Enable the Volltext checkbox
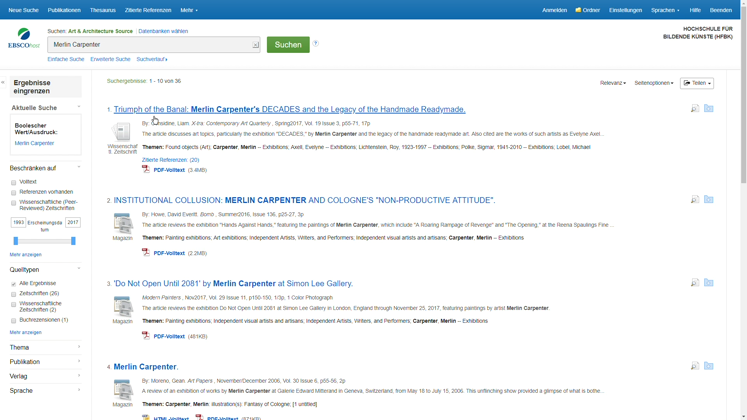 [14, 182]
